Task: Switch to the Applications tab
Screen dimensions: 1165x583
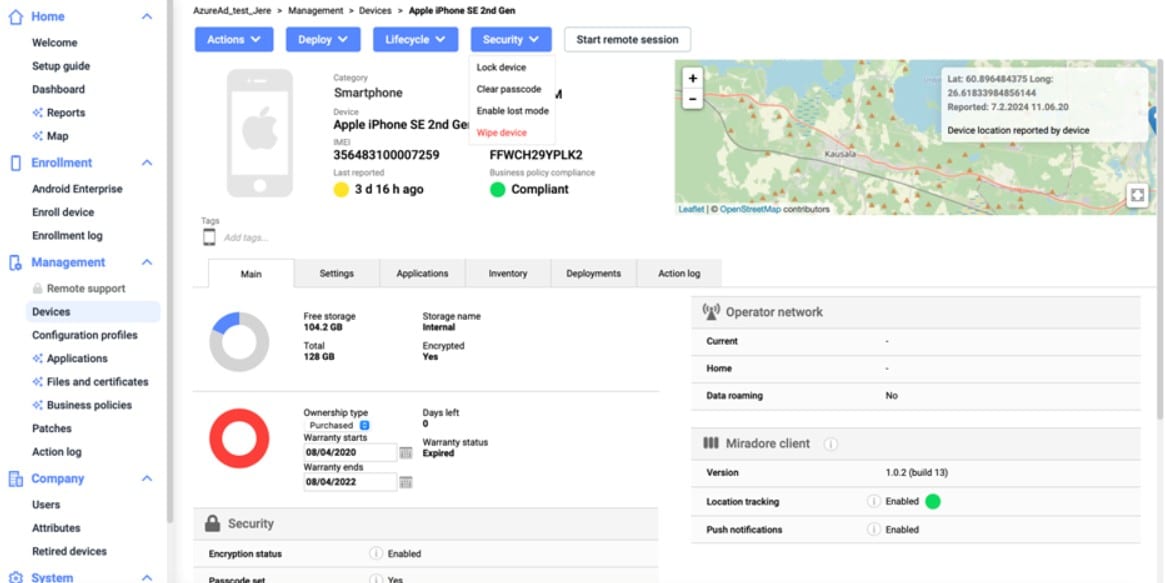Action: click(422, 273)
